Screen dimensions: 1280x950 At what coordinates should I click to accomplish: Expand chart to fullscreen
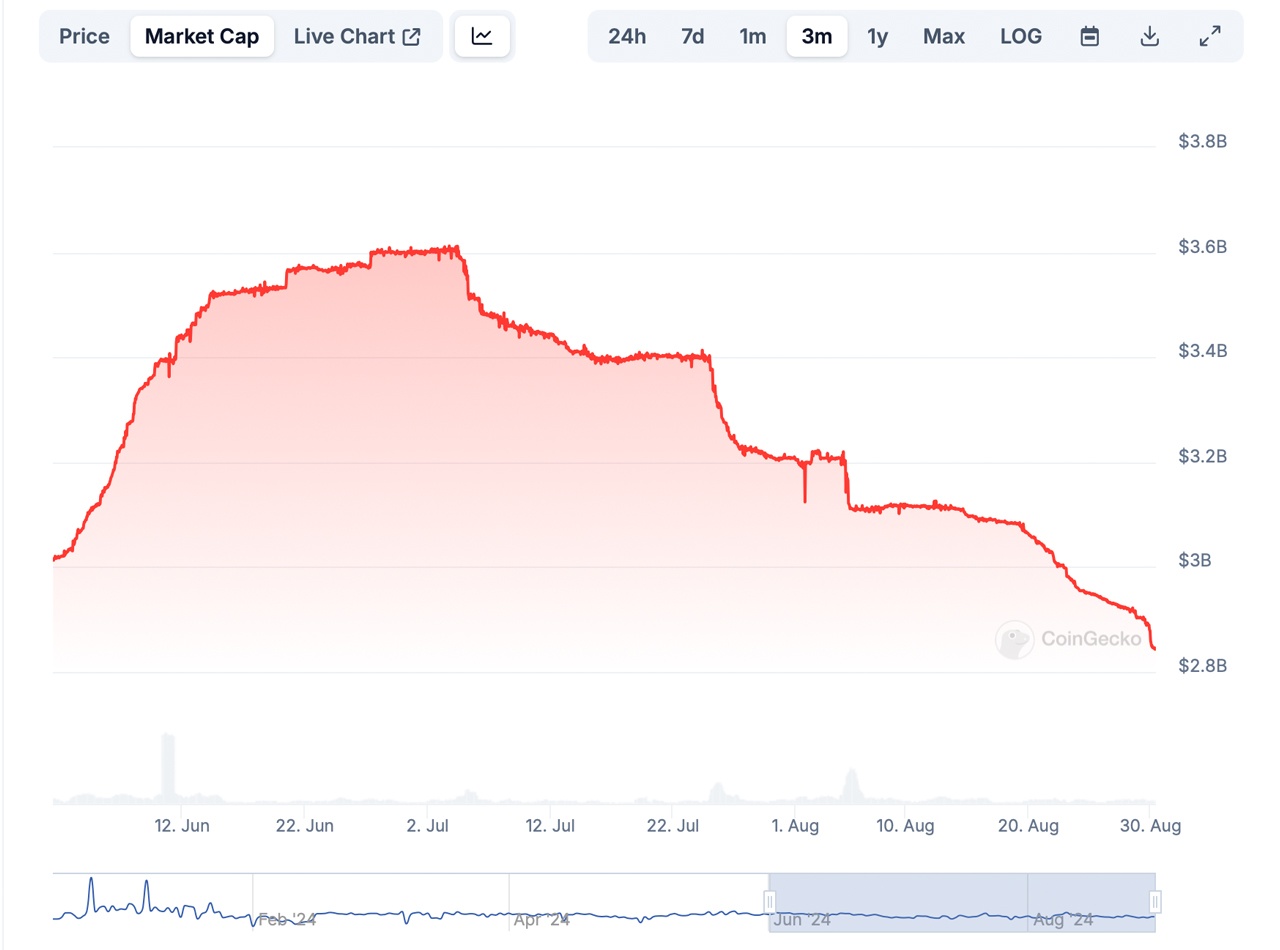point(1210,37)
